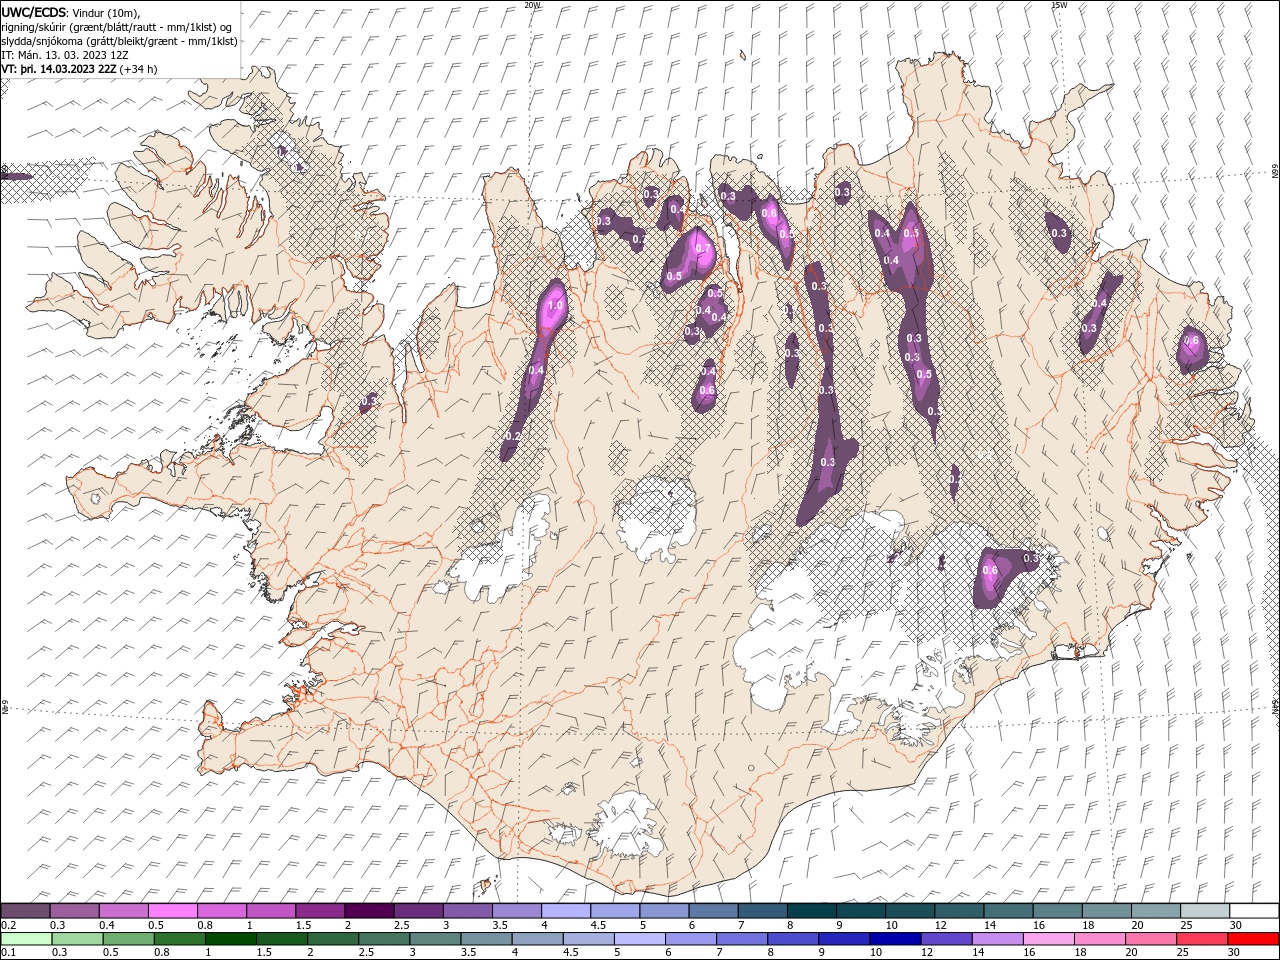The width and height of the screenshot is (1280, 960).
Task: Click the top legend swatch between 0.2 and 0.3
Action: pyautogui.click(x=25, y=911)
